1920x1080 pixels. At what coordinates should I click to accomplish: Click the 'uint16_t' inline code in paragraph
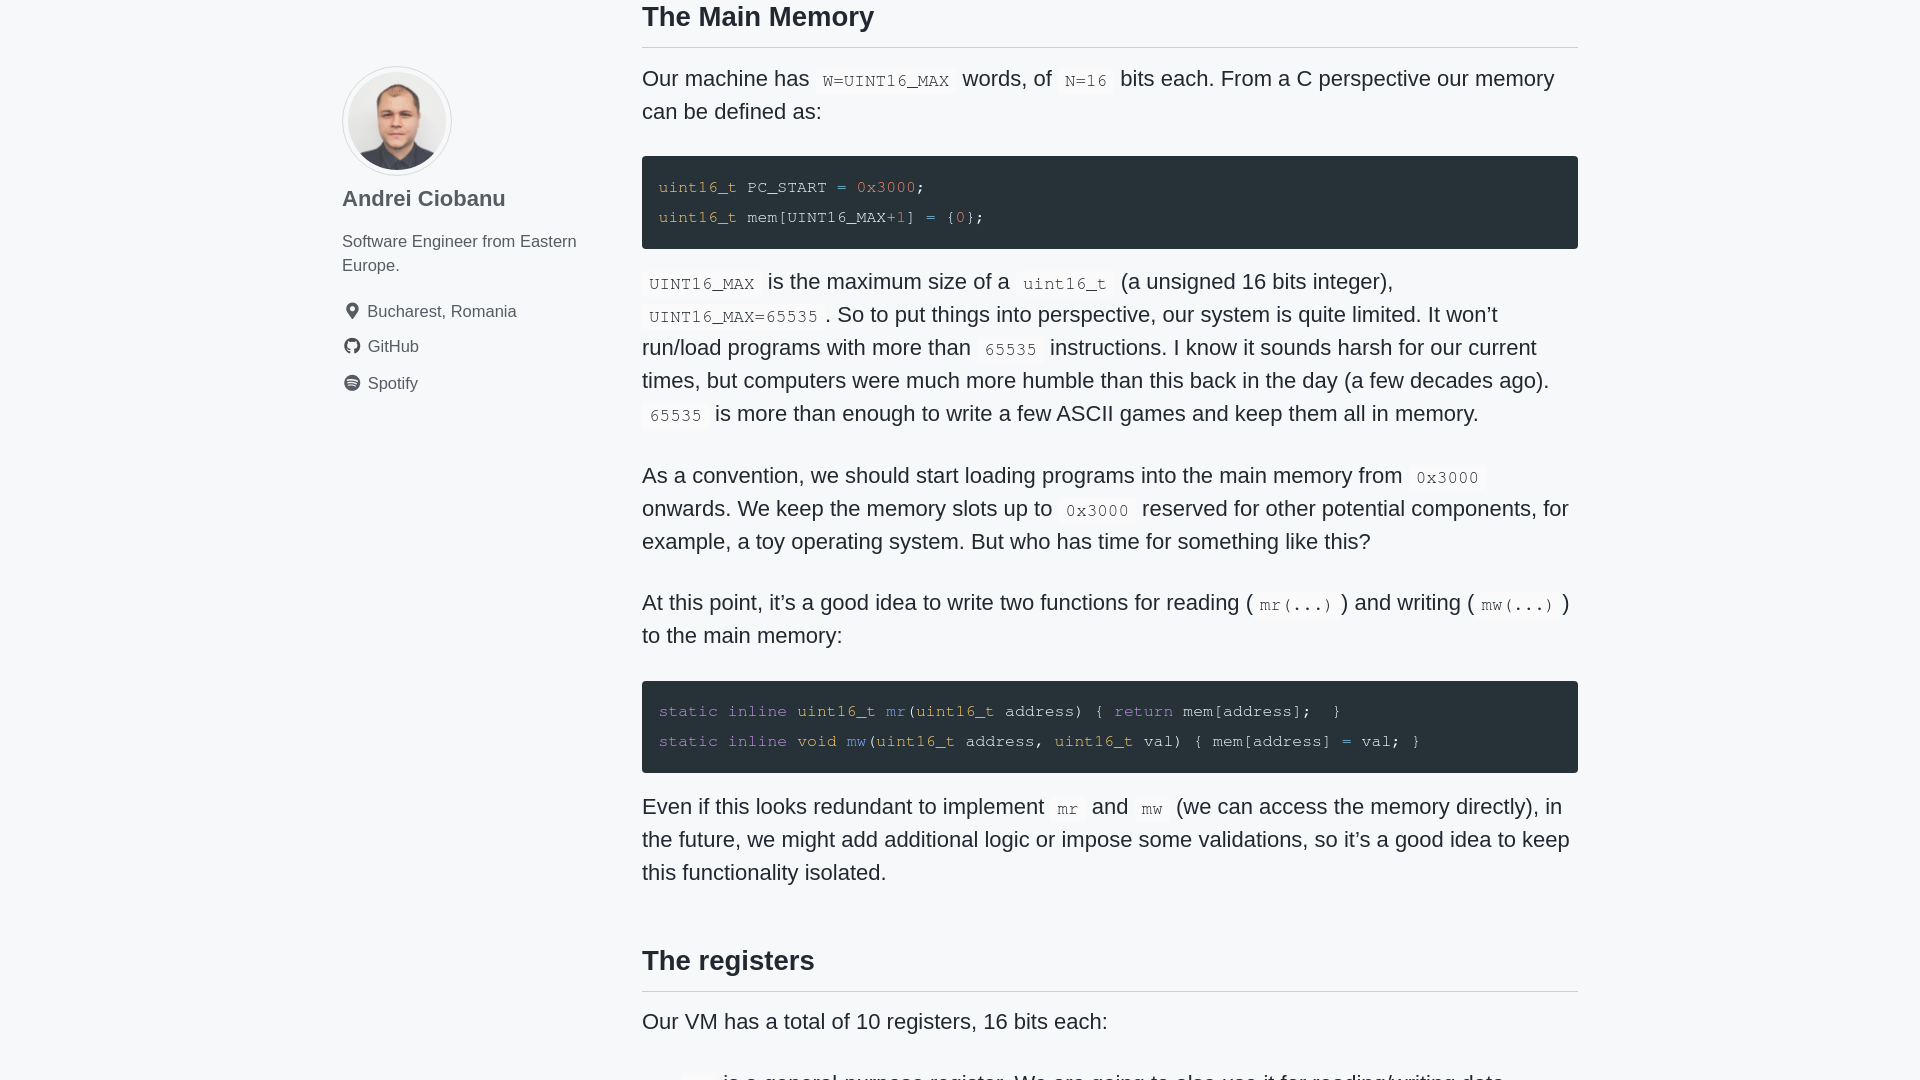coord(1065,284)
